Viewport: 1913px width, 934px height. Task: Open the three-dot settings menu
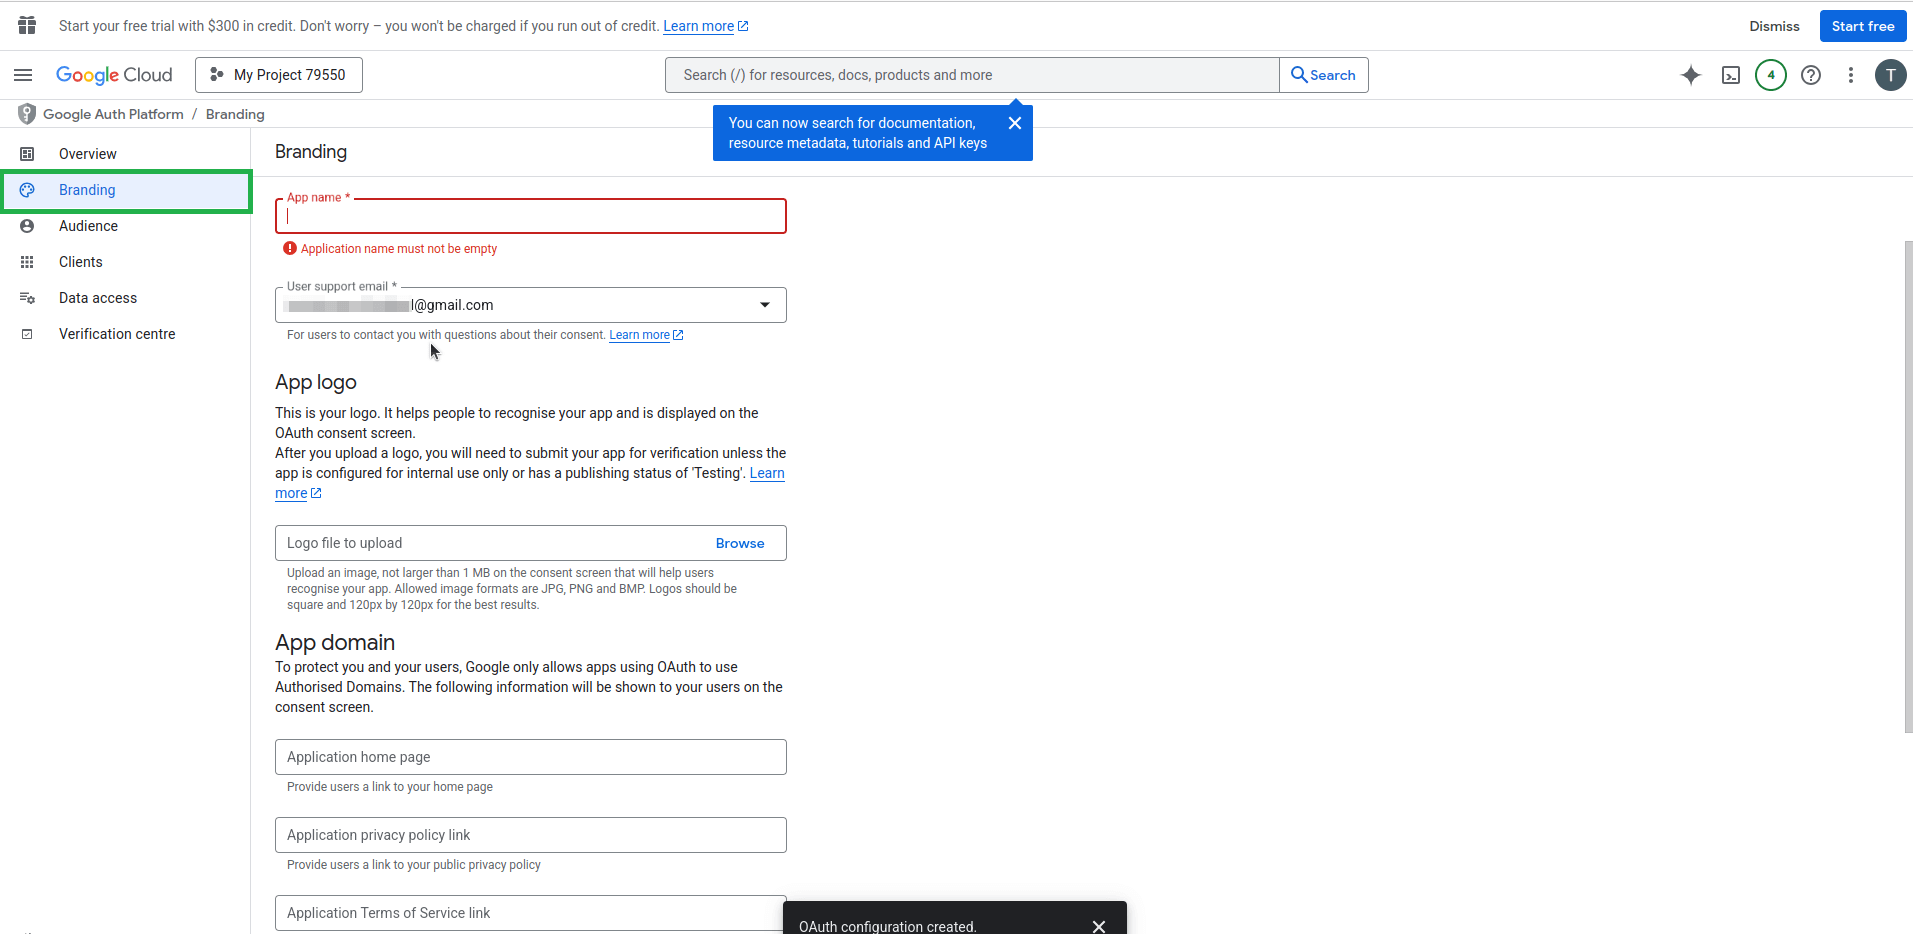click(1850, 75)
